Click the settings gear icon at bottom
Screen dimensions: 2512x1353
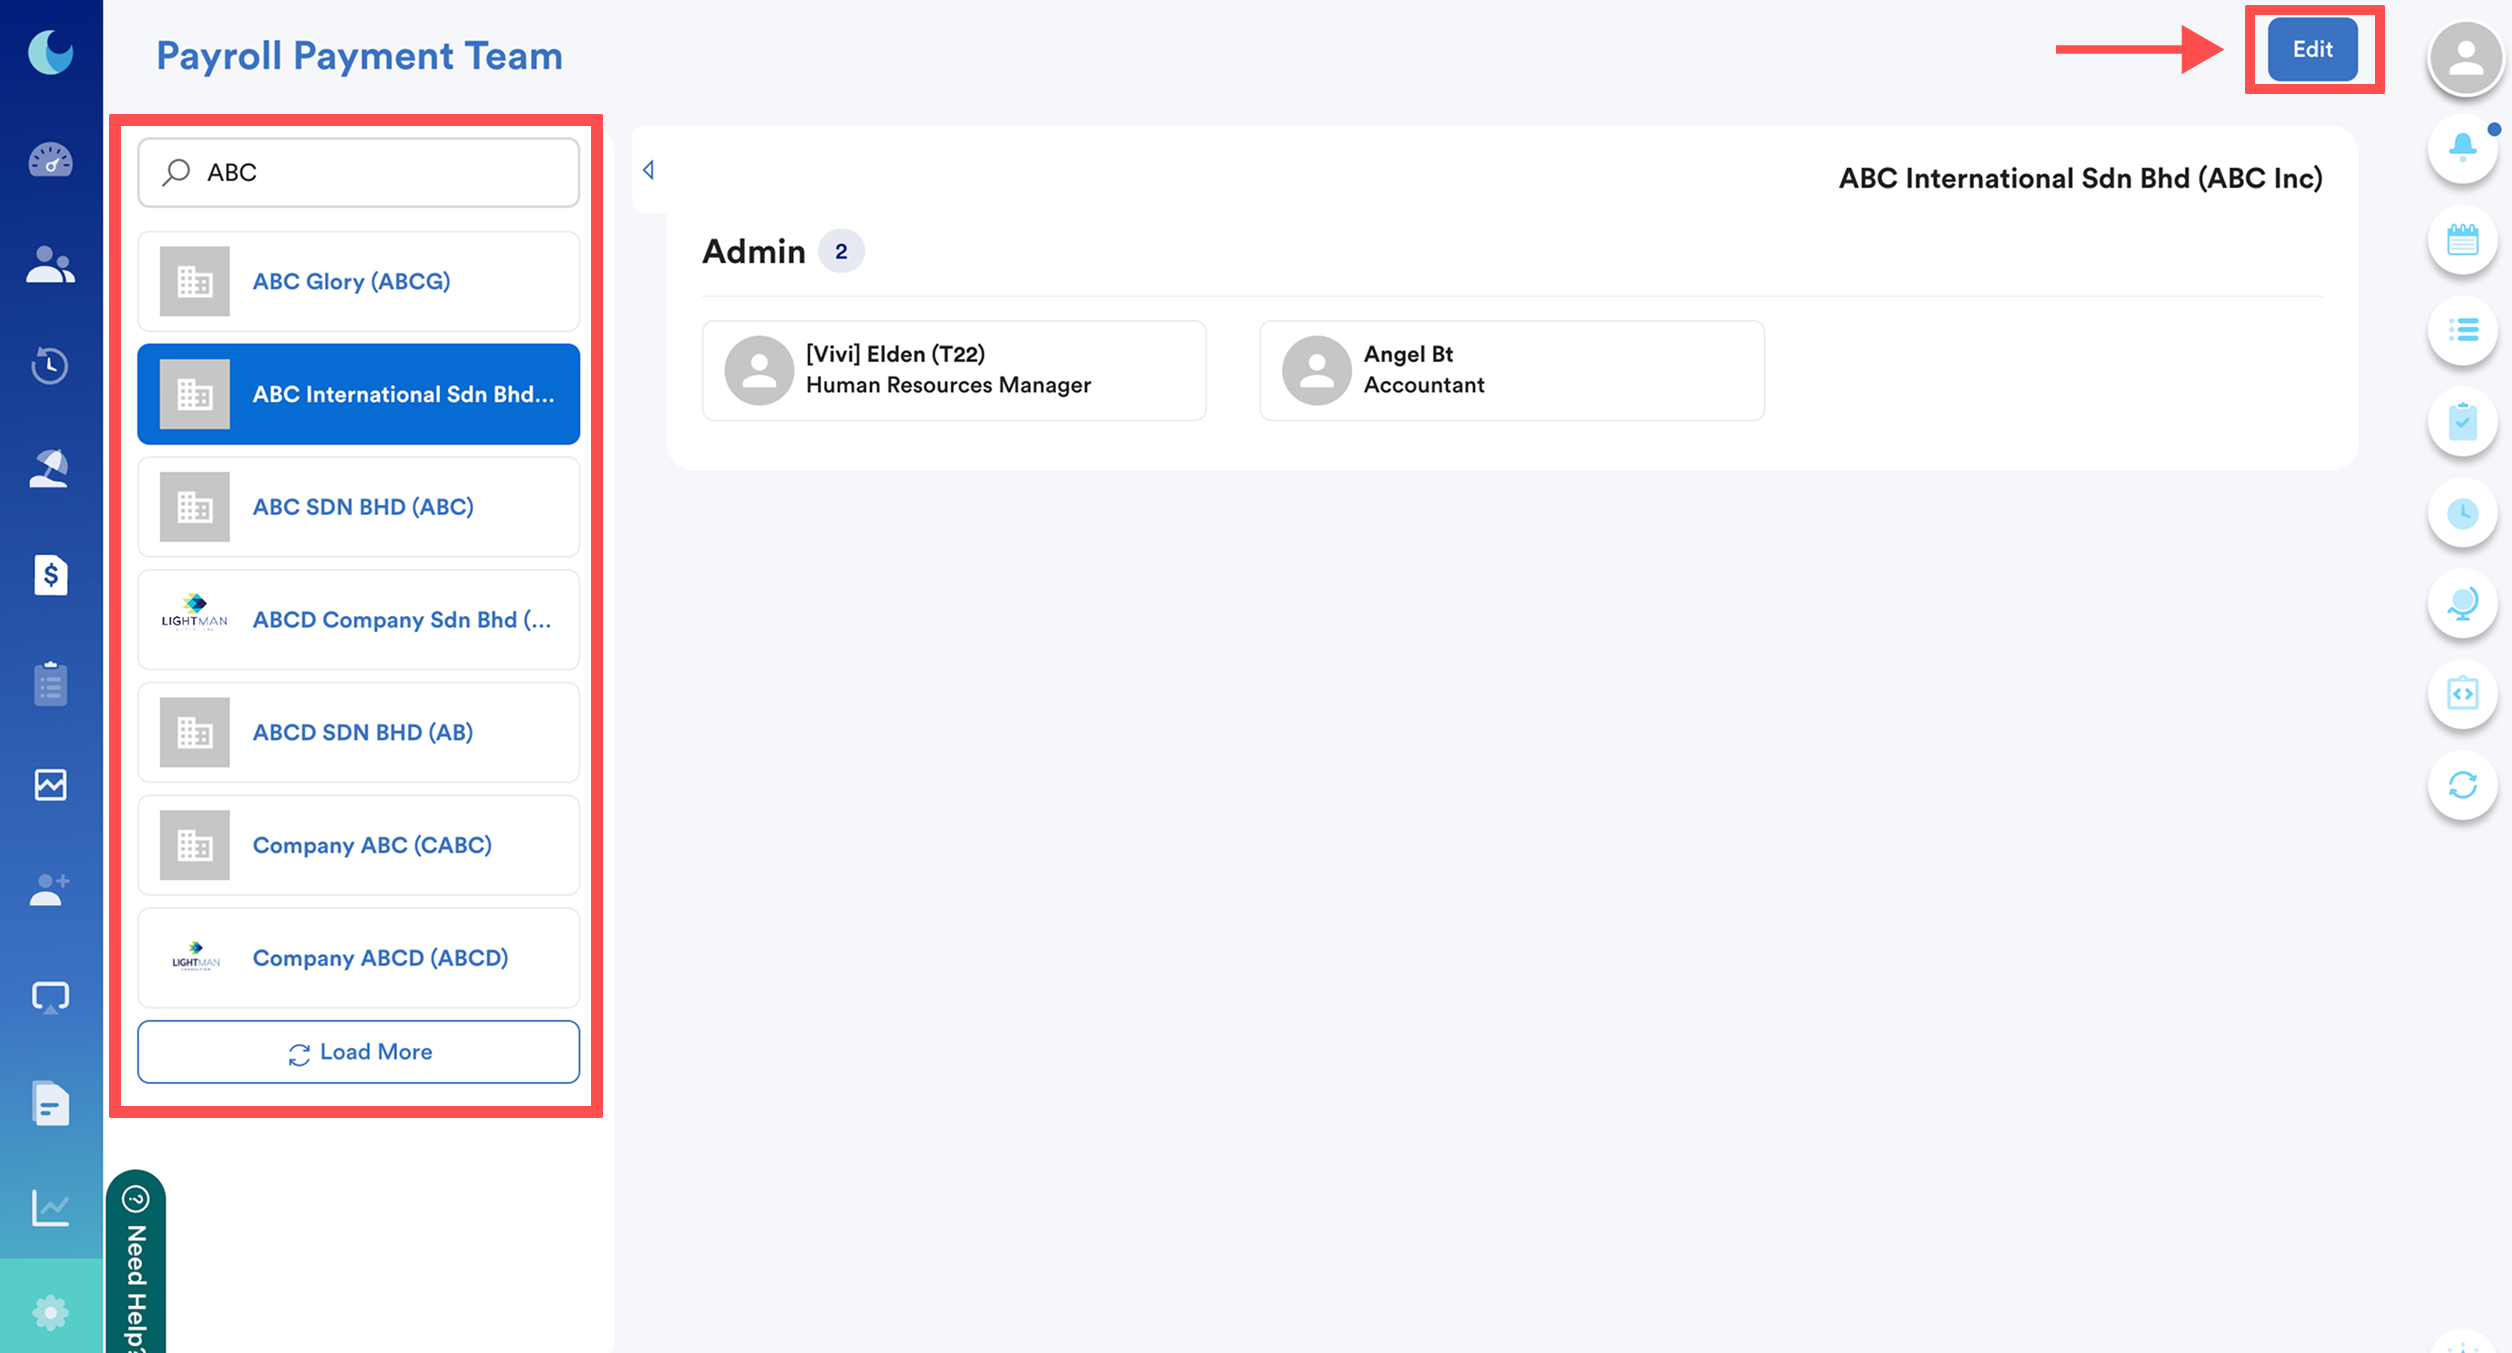(x=50, y=1312)
